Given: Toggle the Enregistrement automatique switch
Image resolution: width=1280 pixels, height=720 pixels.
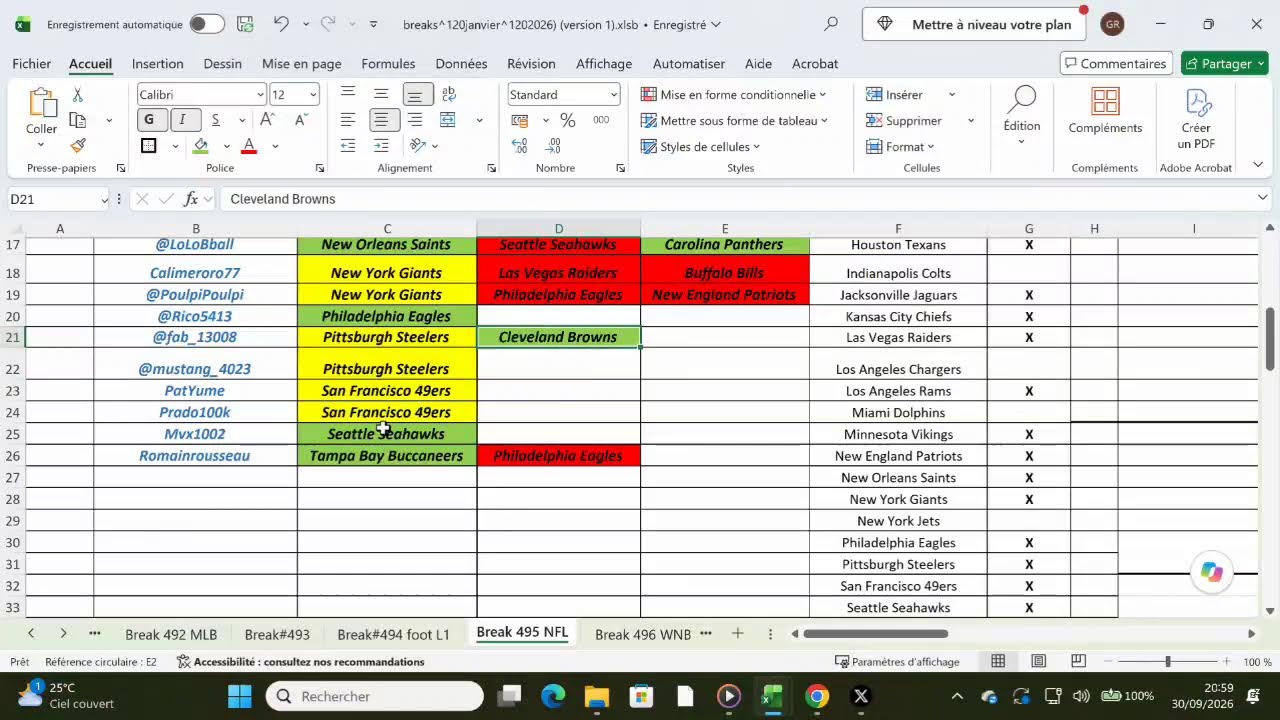Looking at the screenshot, I should [x=207, y=24].
